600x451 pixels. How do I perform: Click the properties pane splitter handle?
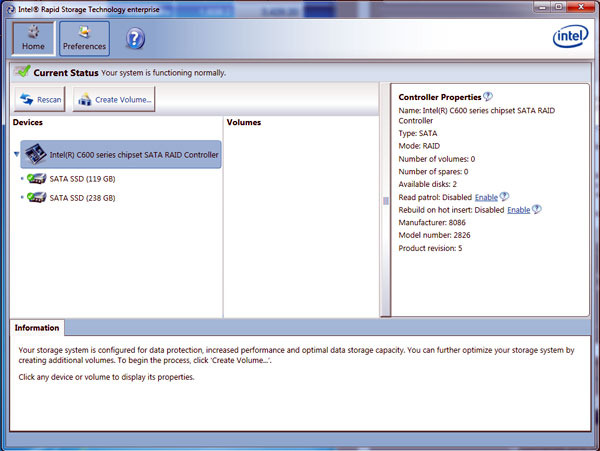pyautogui.click(x=386, y=200)
